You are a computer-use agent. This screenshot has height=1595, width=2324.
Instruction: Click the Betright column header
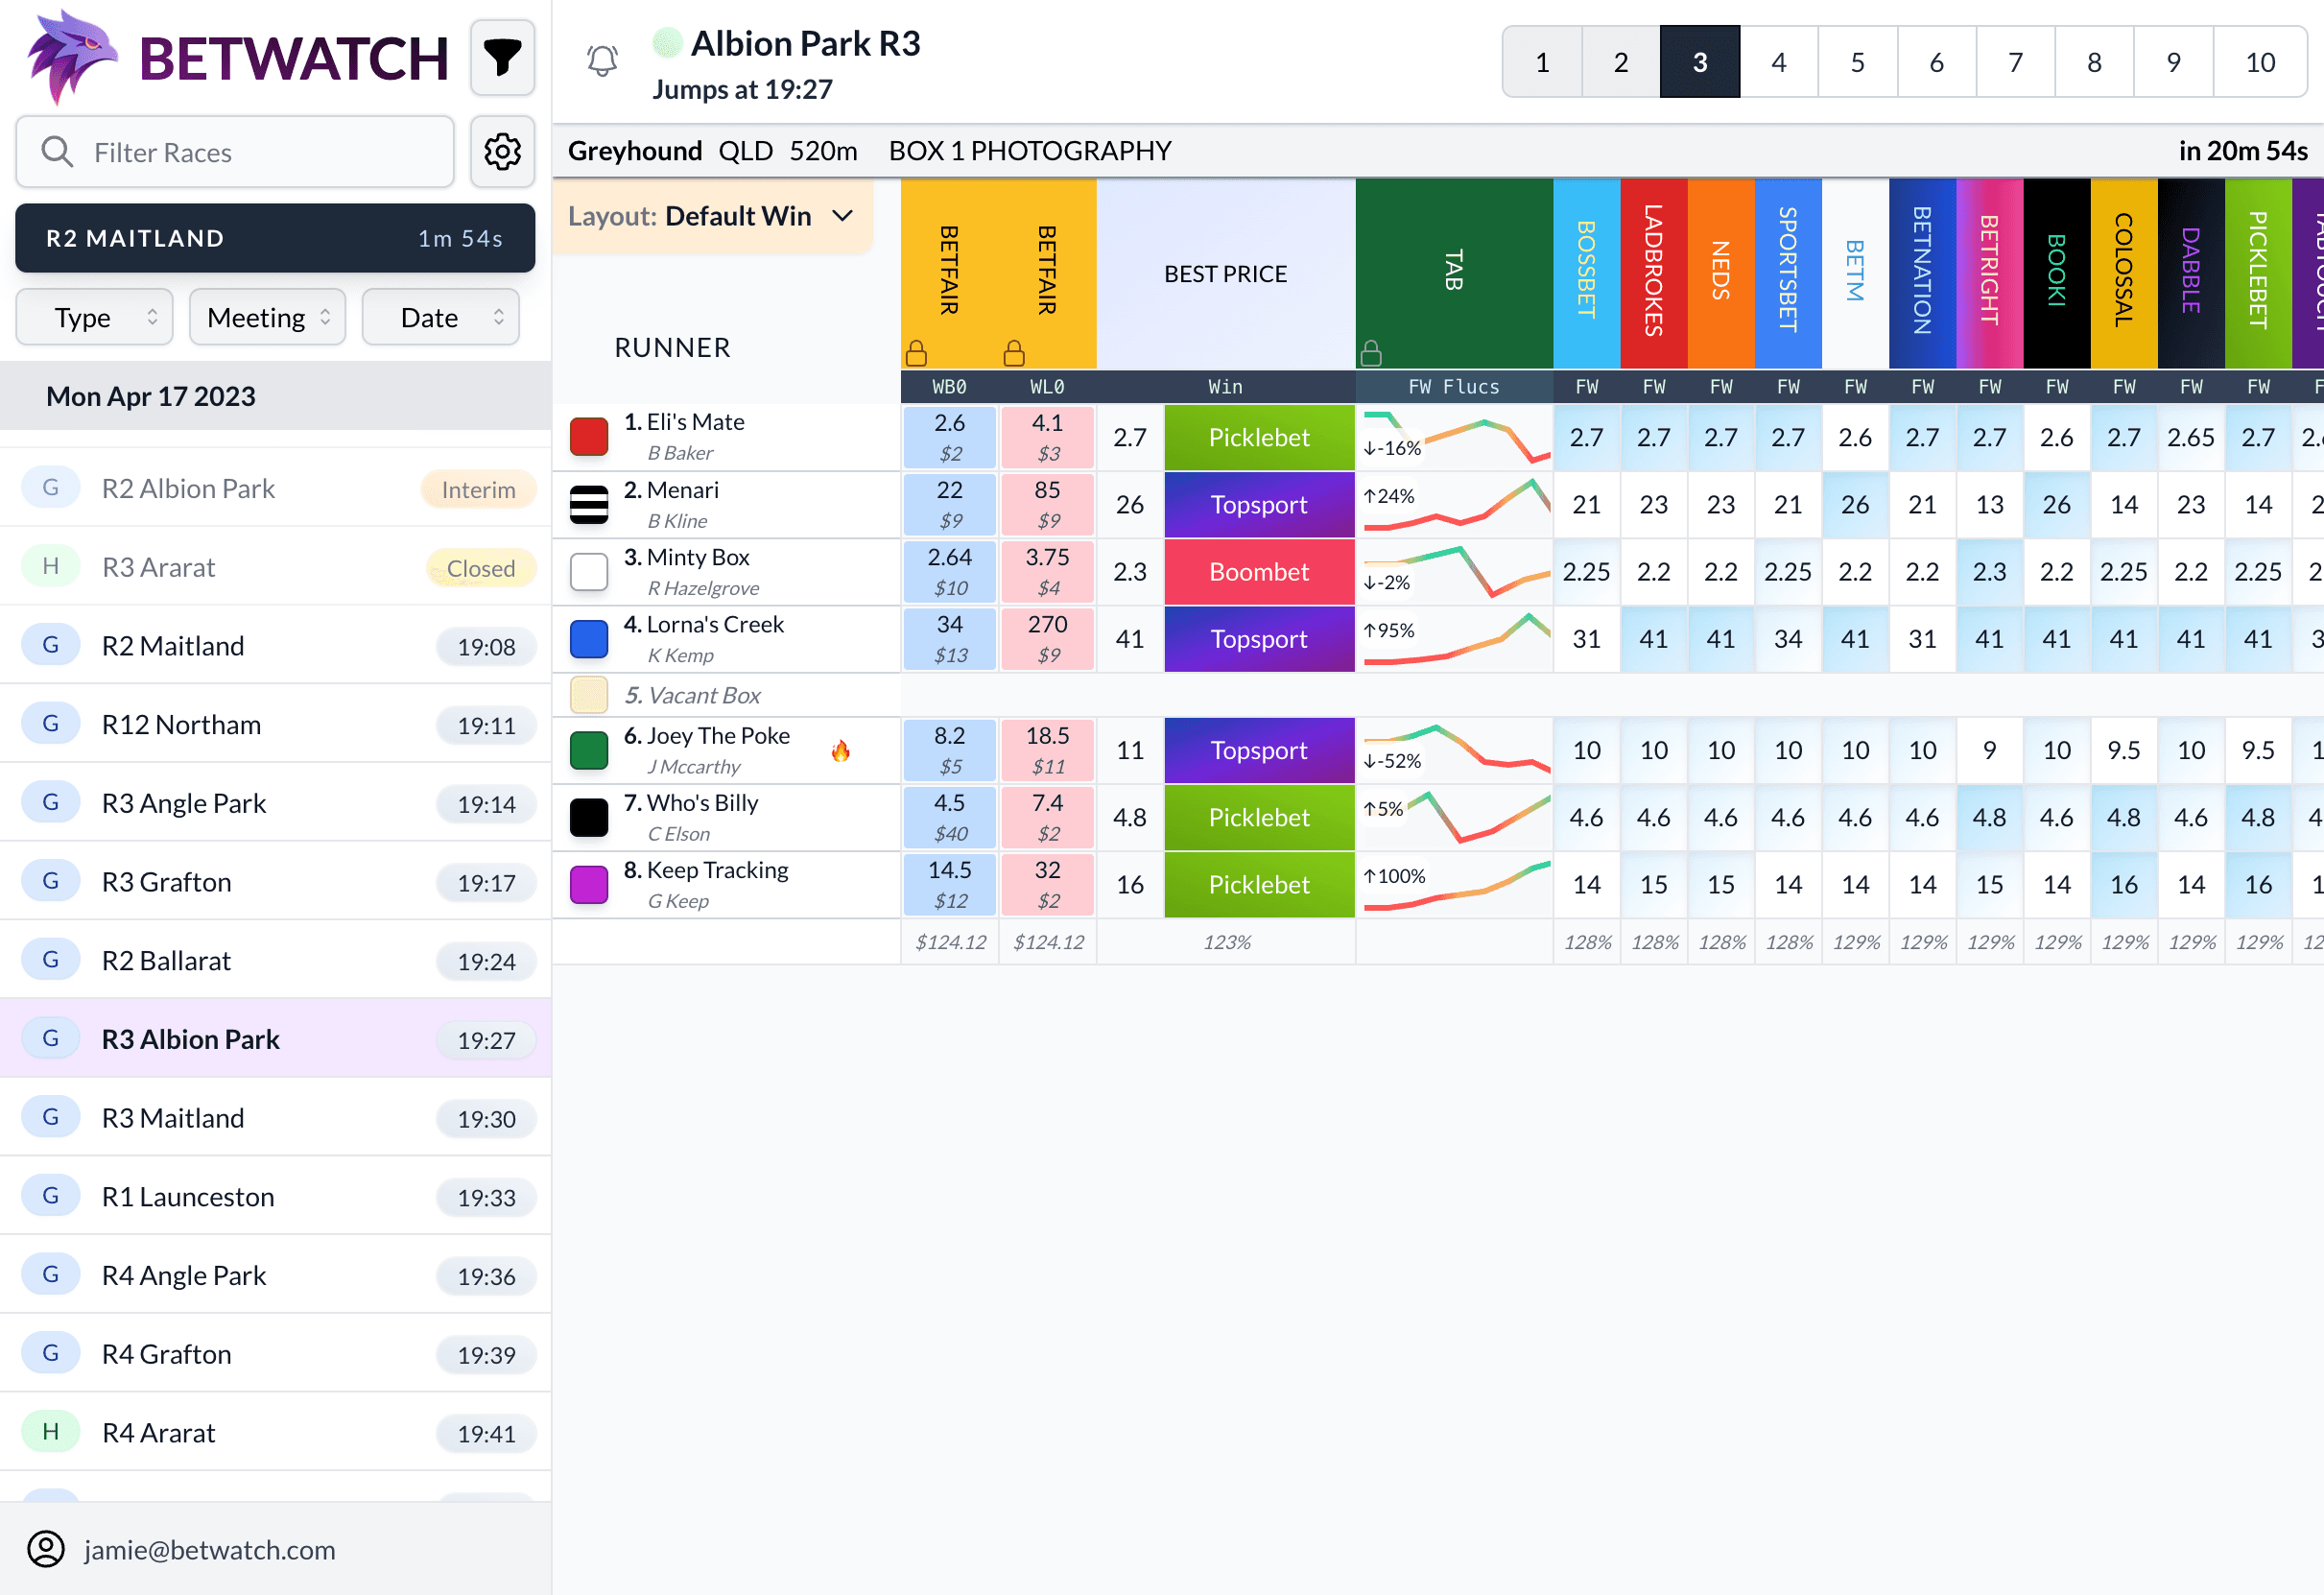coord(1990,273)
